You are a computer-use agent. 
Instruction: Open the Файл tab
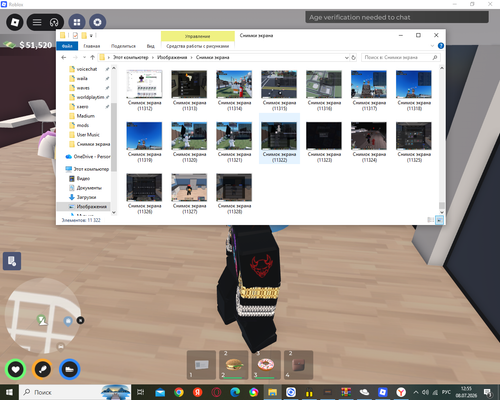point(67,46)
